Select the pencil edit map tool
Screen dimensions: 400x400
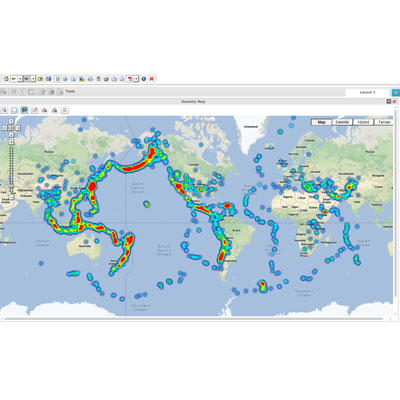(34, 110)
